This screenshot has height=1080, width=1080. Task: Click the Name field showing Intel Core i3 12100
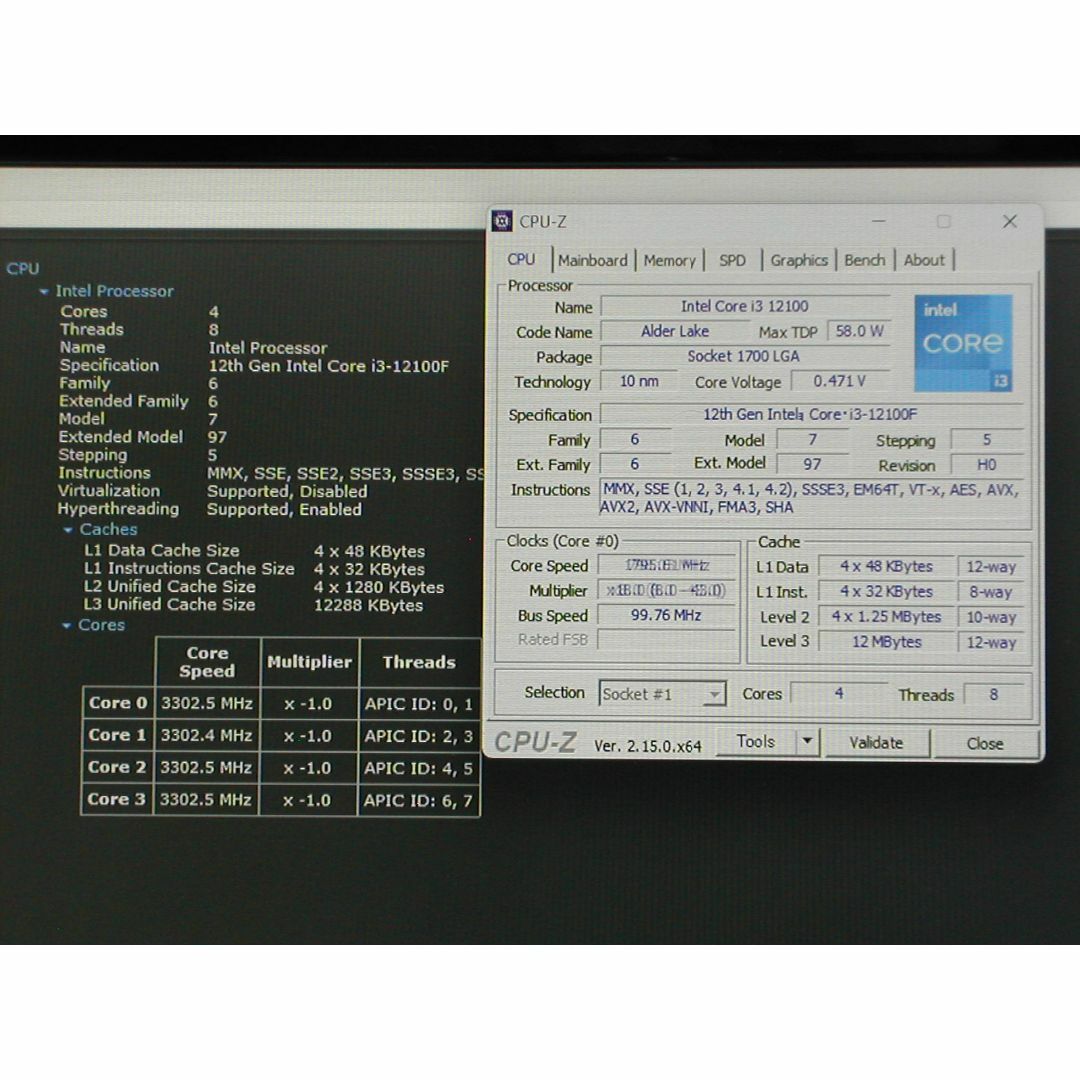(745, 306)
